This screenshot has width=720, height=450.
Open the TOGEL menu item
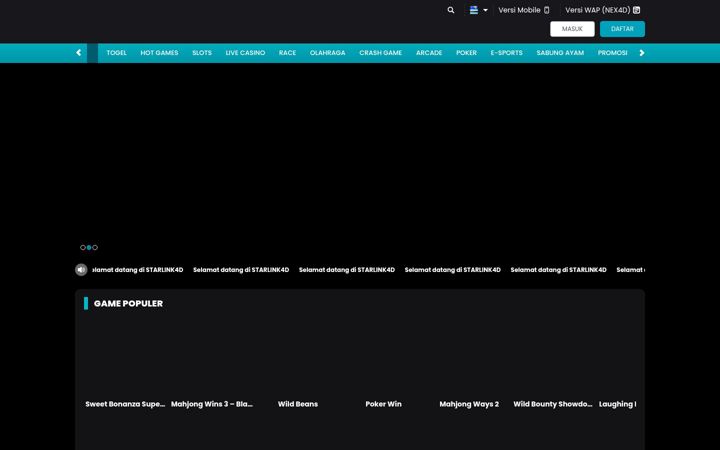(x=117, y=53)
